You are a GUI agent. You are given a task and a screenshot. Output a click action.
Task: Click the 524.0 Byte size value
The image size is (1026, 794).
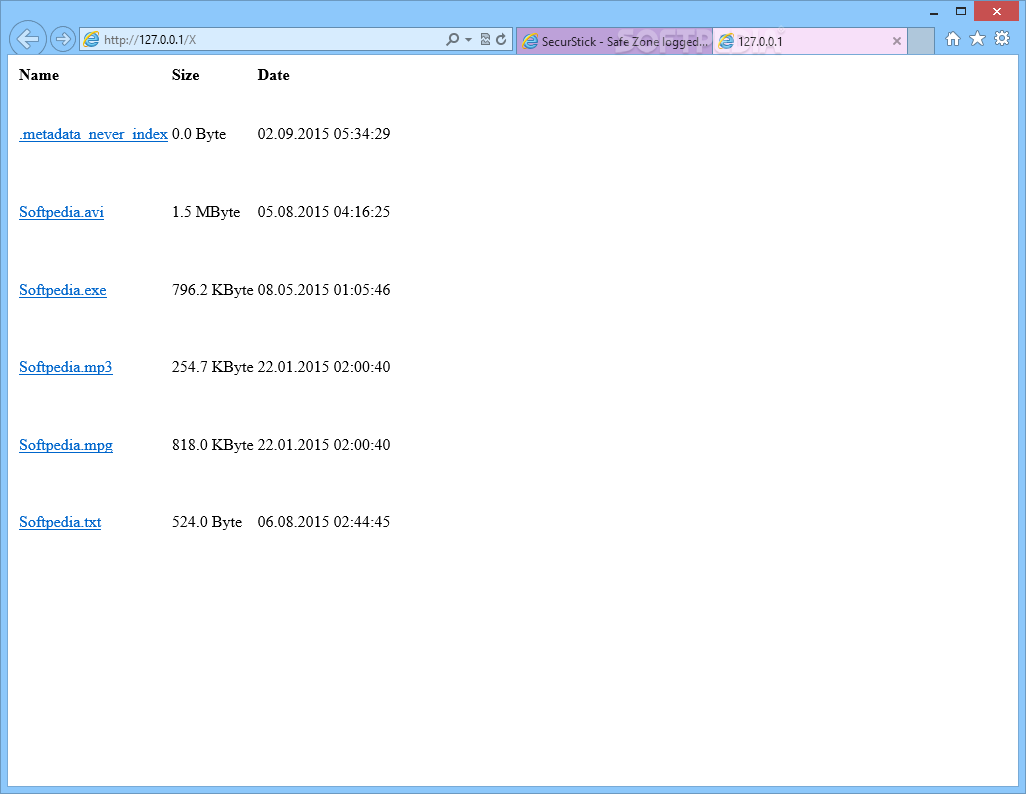click(x=207, y=522)
